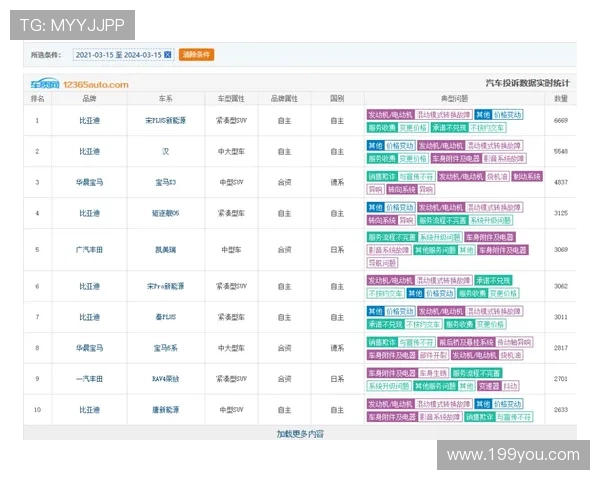Click 车身生锈 tag in the RAV4荣放 row
The width and height of the screenshot is (600, 480).
[x=433, y=373]
